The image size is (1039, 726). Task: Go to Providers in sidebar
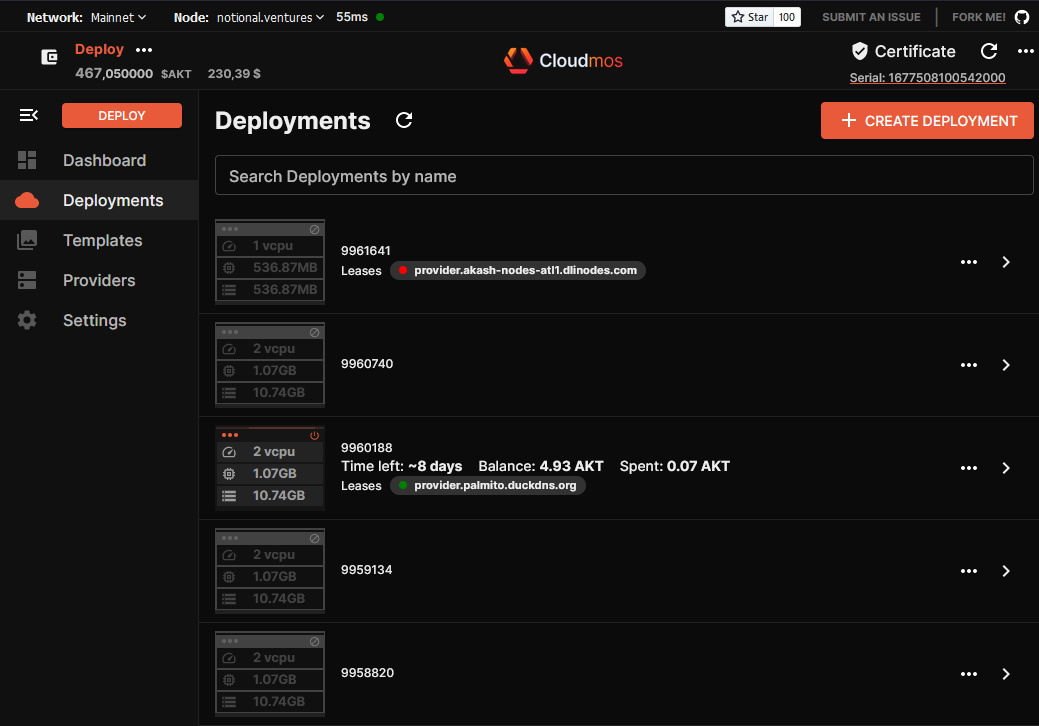tap(99, 280)
